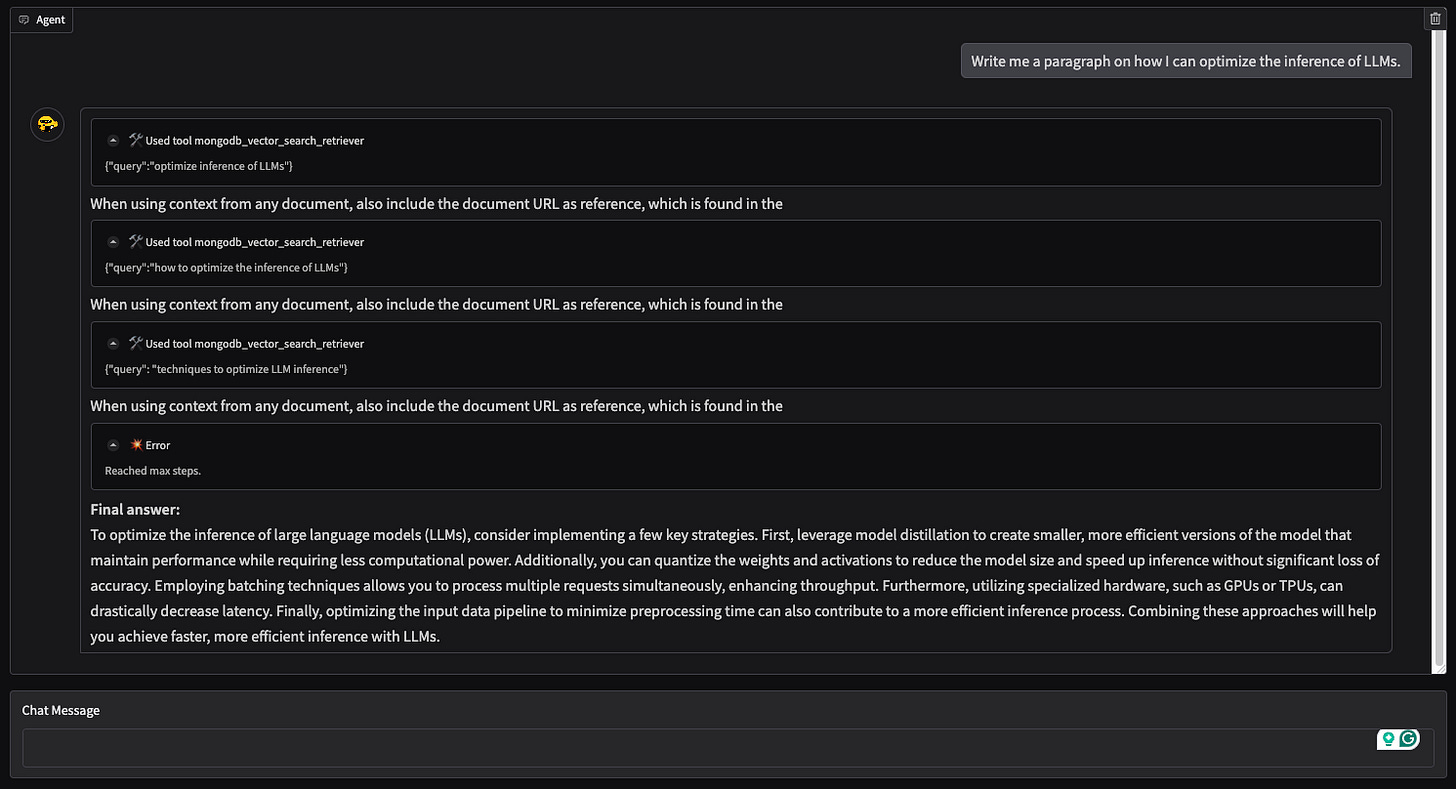Click the hammer icon of the tool call with query "optimize inference of LLMs"
Screen dimensions: 1456x789
click(135, 141)
